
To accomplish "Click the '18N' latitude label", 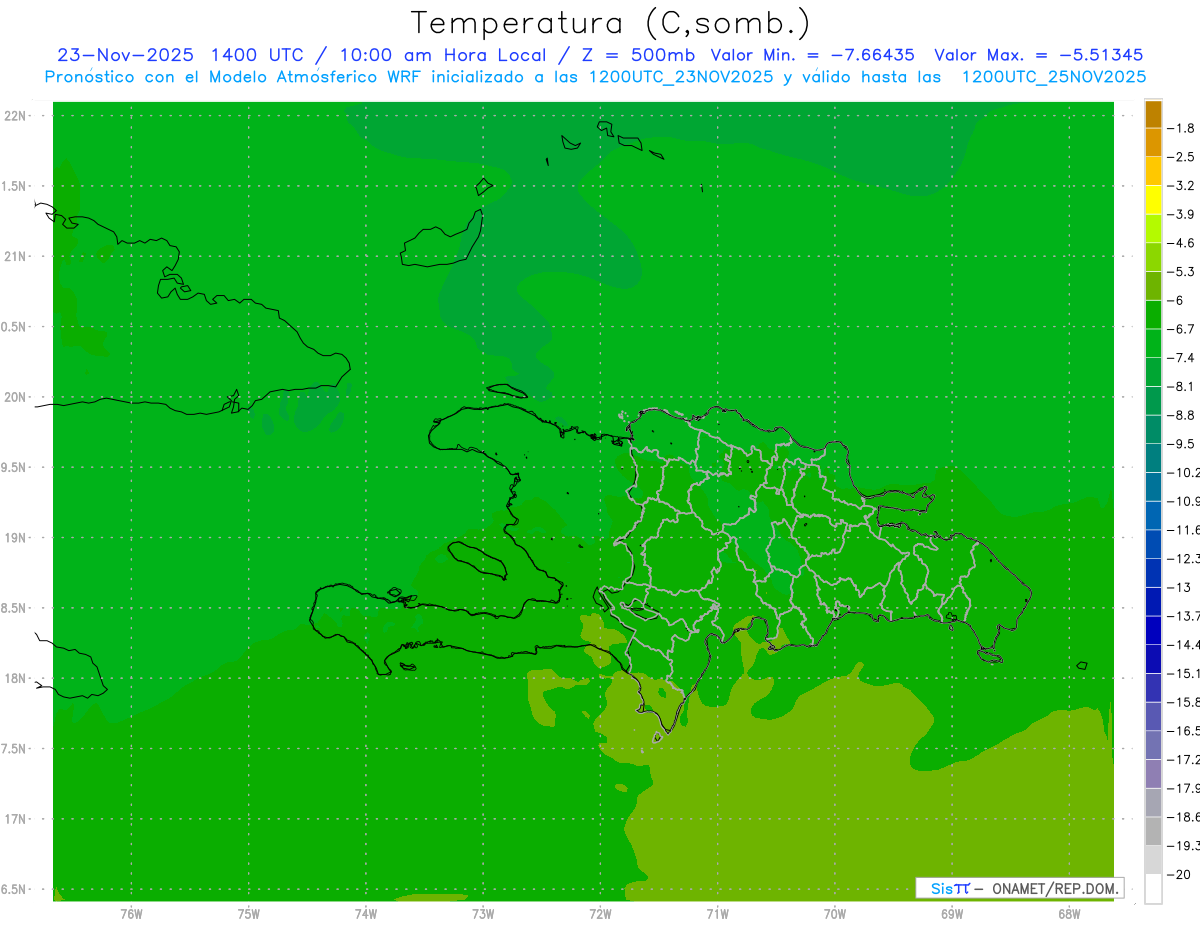I will [x=15, y=679].
